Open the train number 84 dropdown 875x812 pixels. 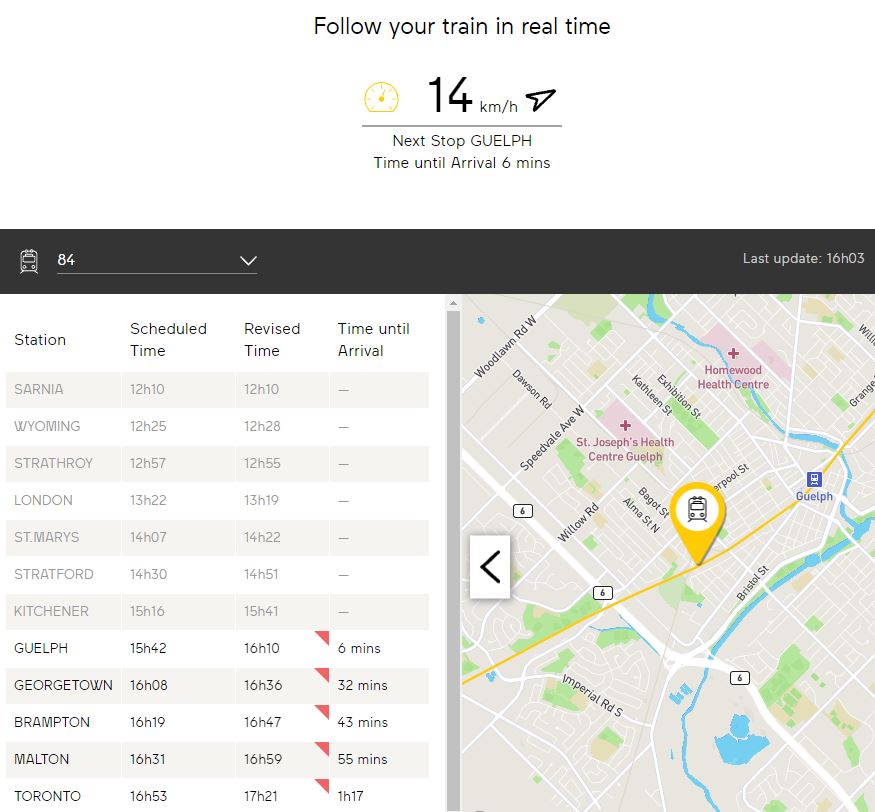point(157,260)
